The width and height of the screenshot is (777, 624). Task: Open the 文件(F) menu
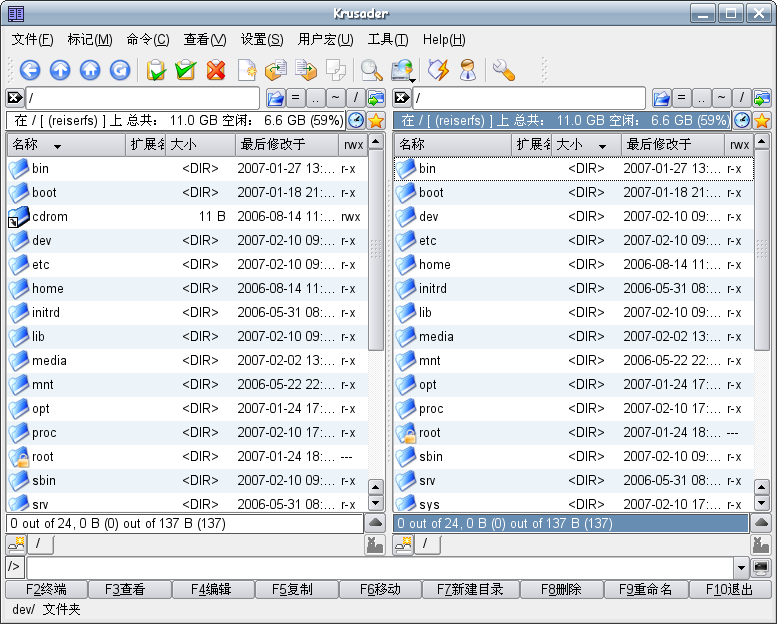pos(32,39)
